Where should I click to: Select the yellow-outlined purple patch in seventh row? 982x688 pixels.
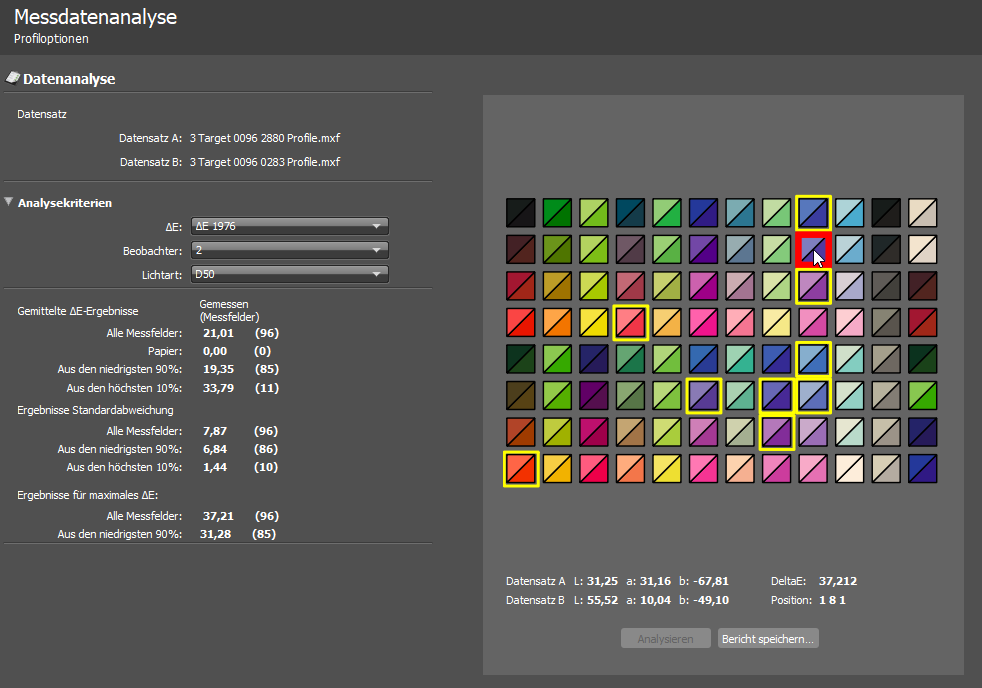(776, 432)
